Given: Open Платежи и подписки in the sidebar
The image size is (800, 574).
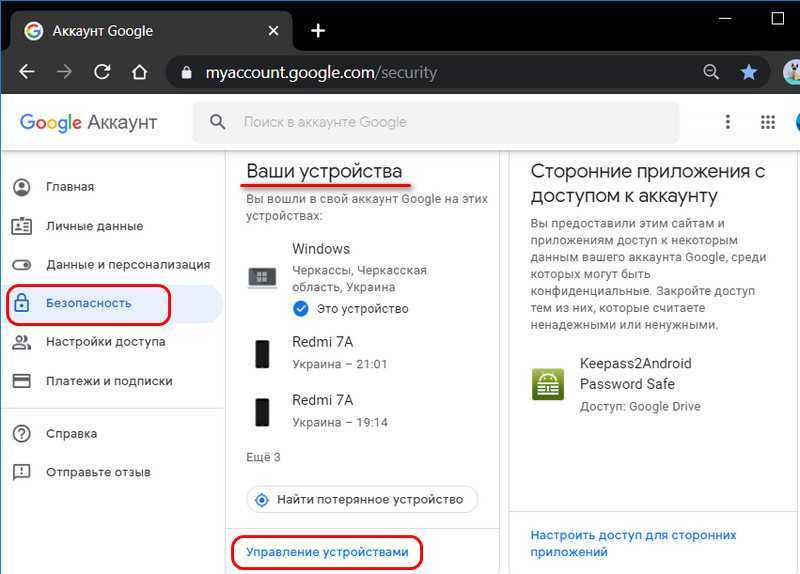Looking at the screenshot, I should tap(112, 381).
